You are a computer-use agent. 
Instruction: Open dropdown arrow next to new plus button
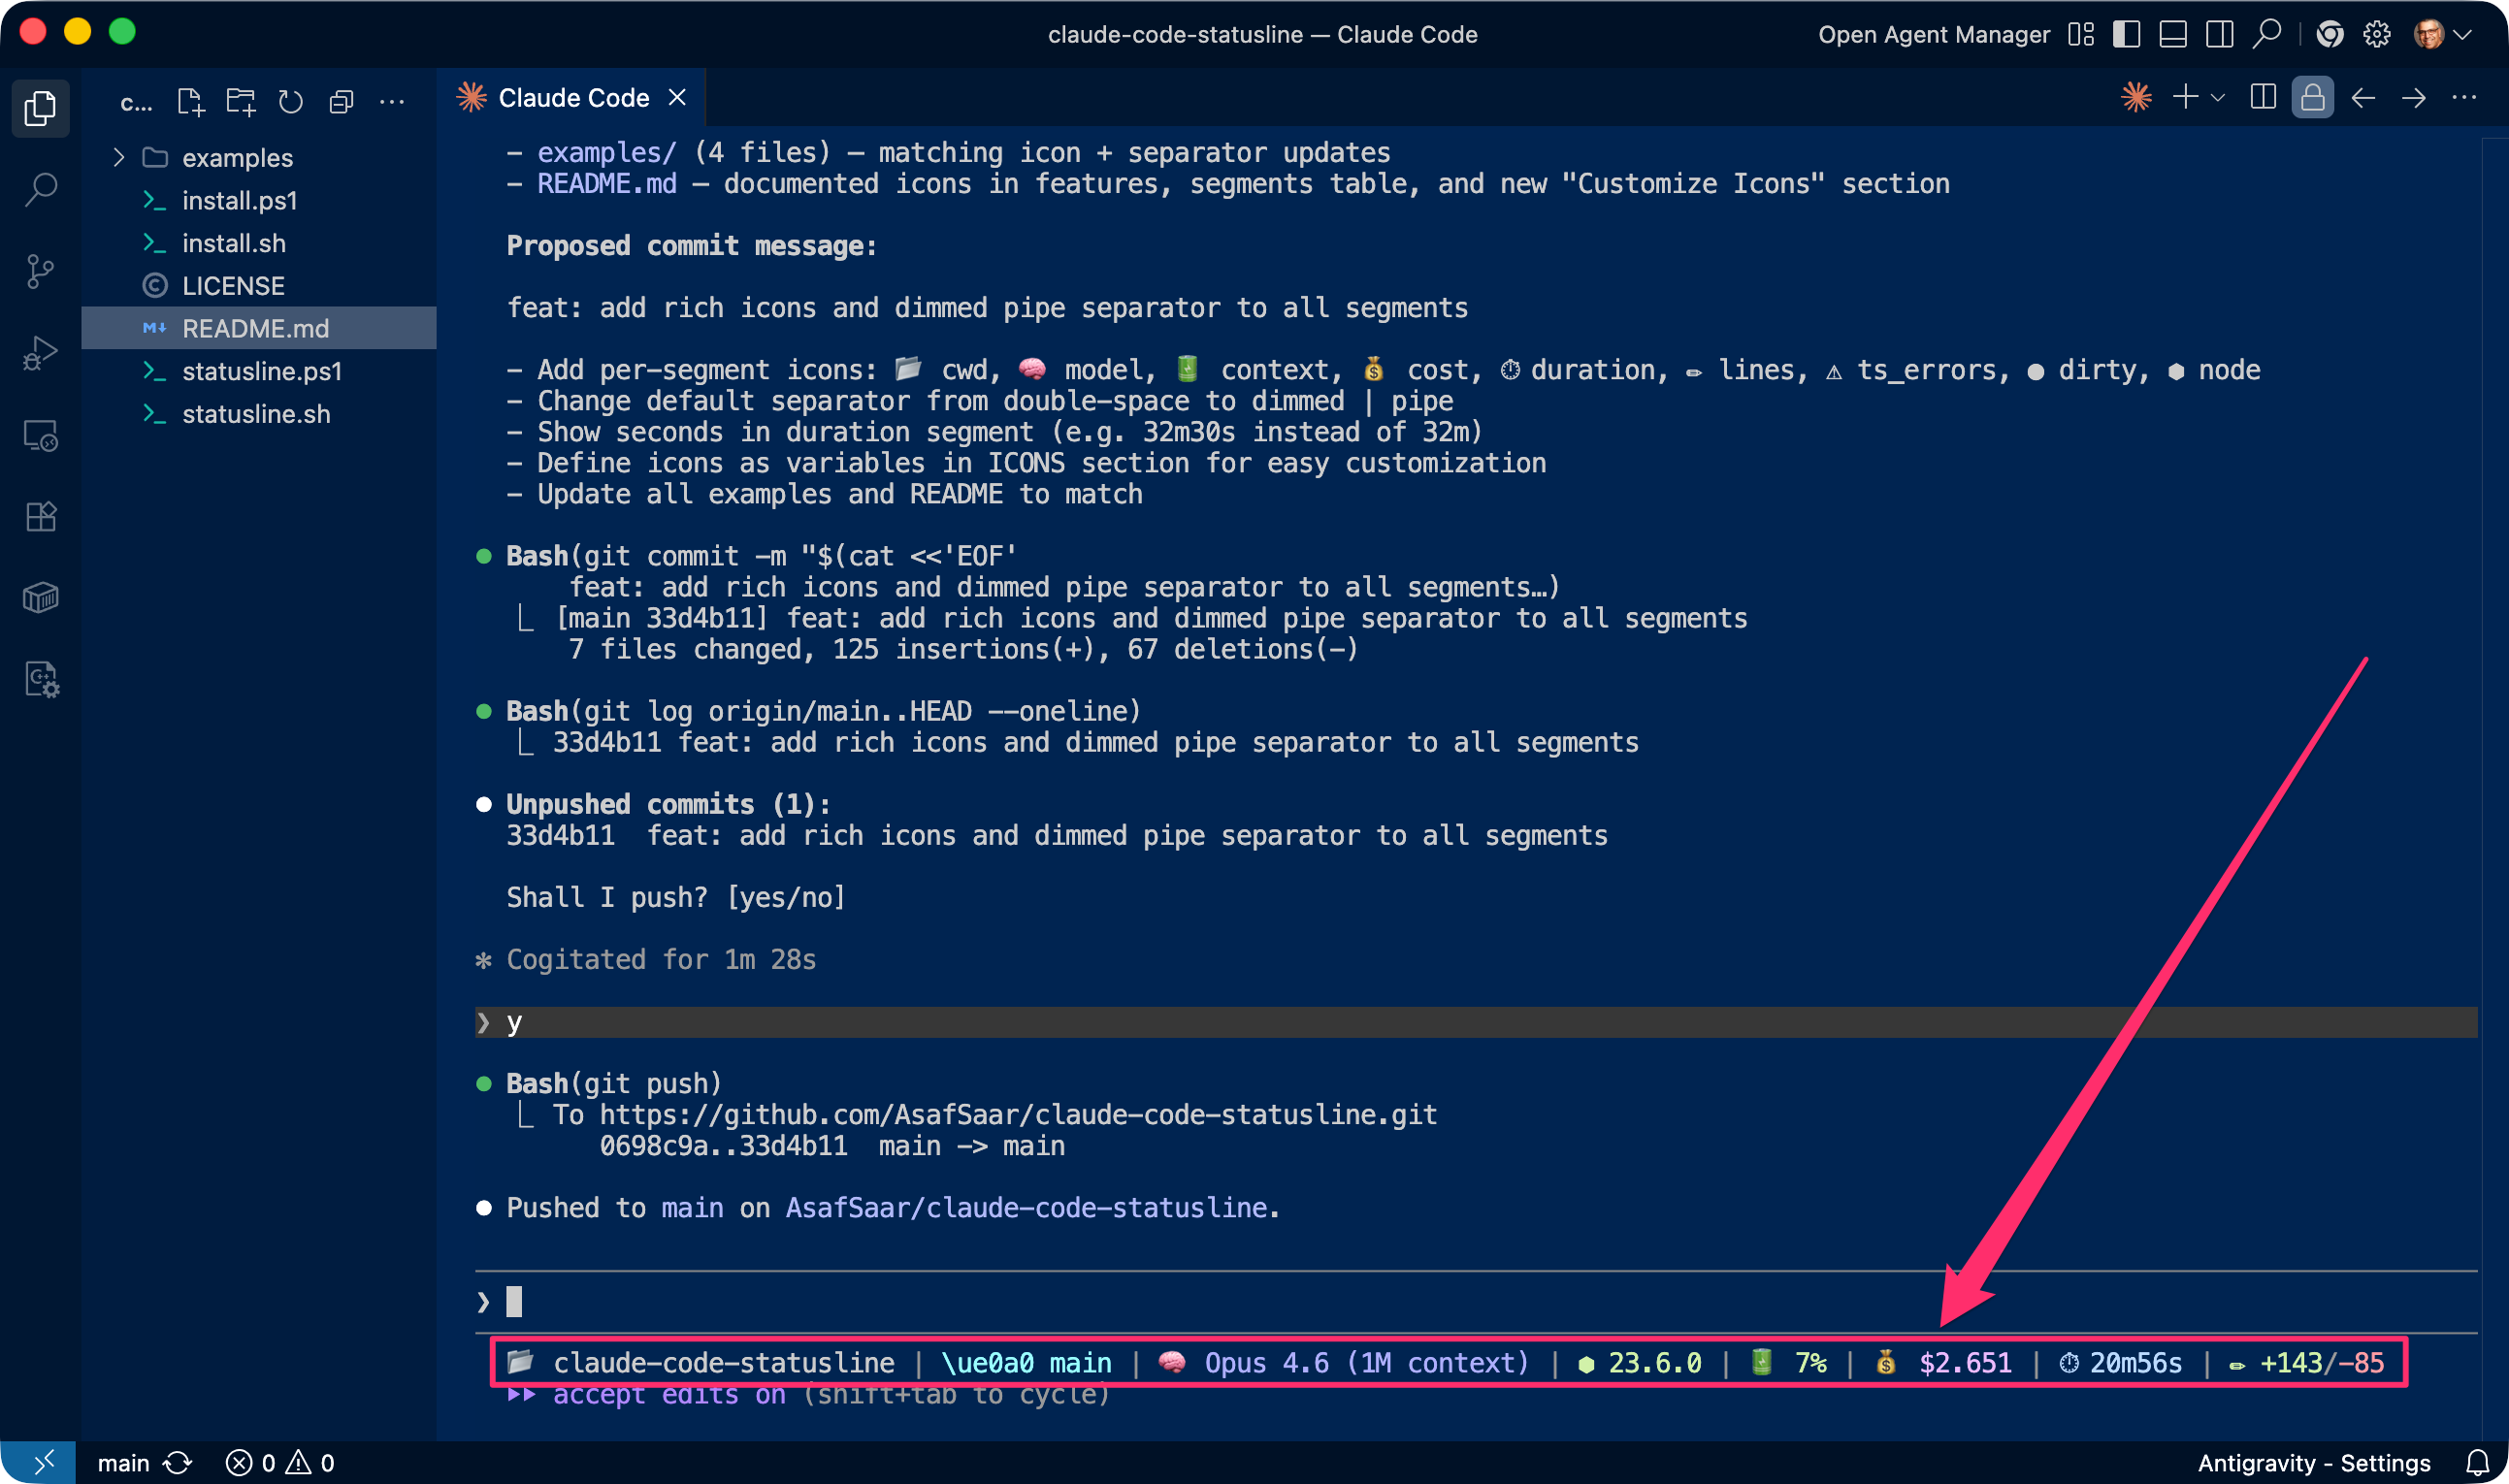(x=2218, y=98)
